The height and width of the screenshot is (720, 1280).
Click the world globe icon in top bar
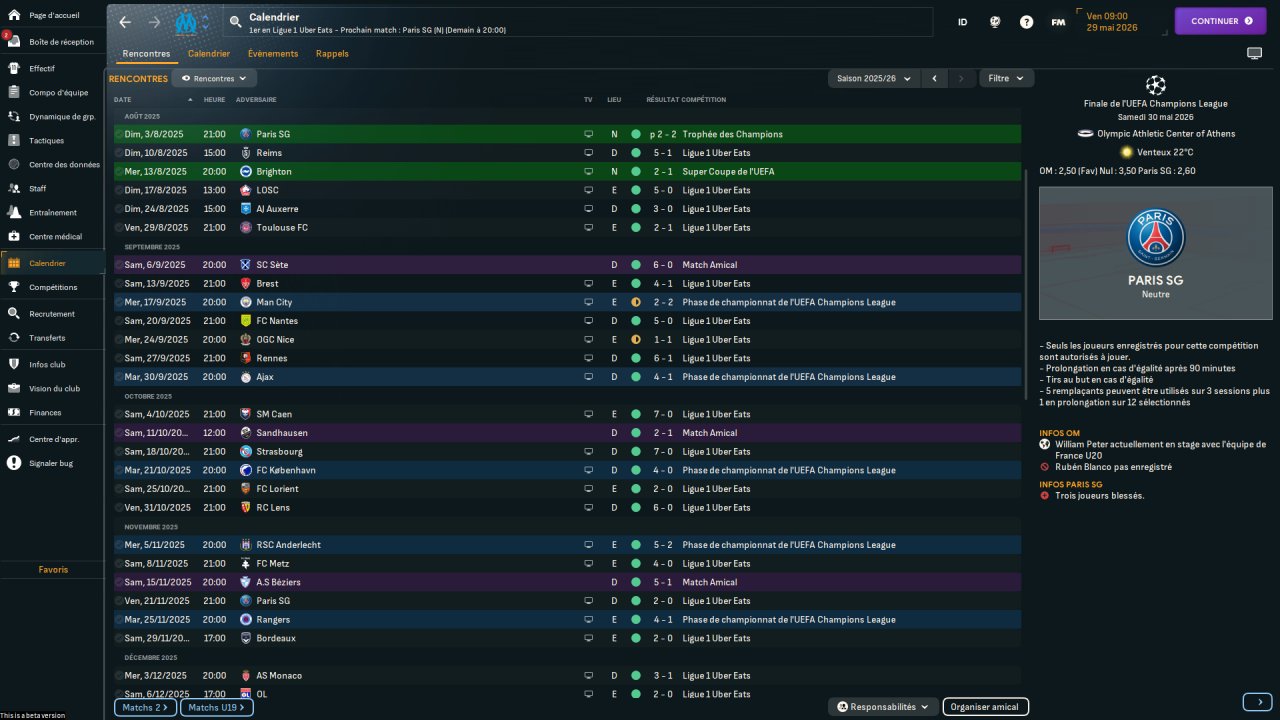click(994, 22)
